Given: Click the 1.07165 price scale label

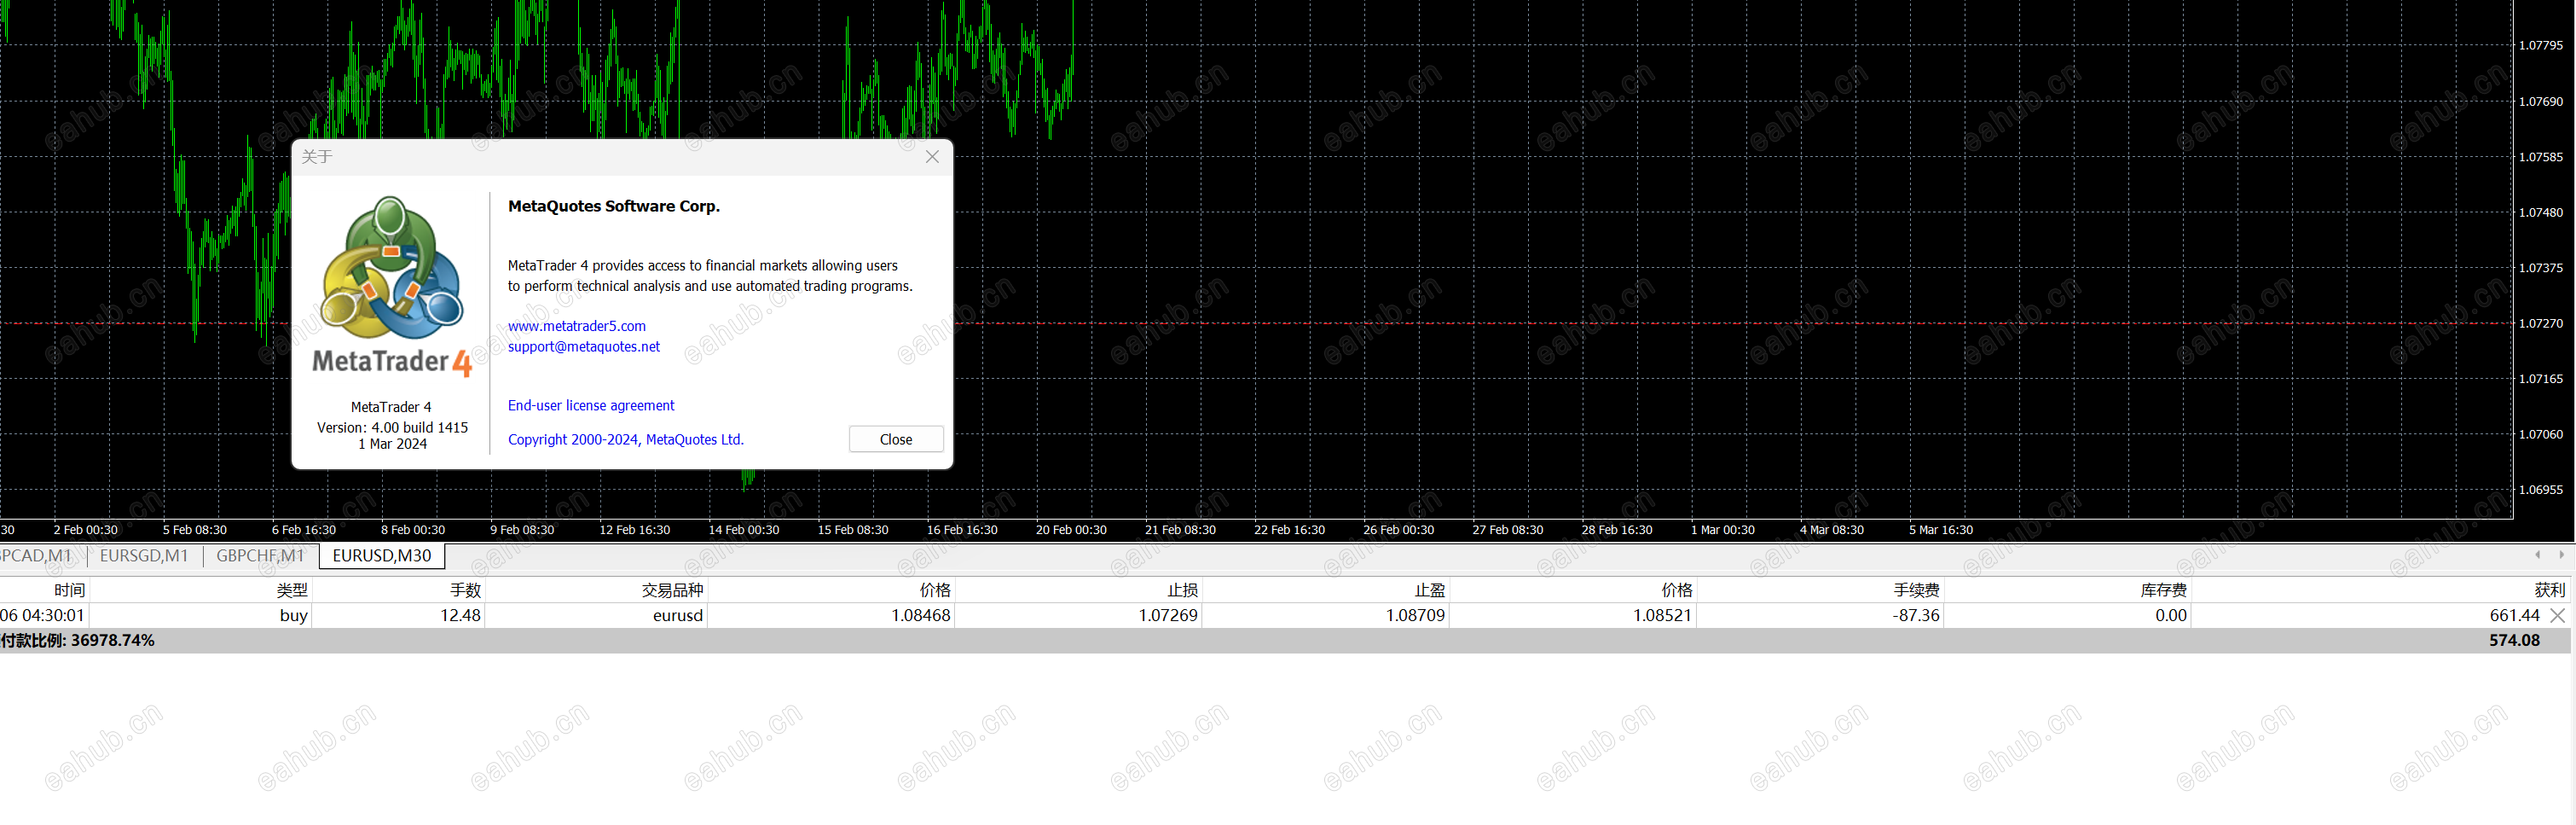Looking at the screenshot, I should pos(2541,379).
